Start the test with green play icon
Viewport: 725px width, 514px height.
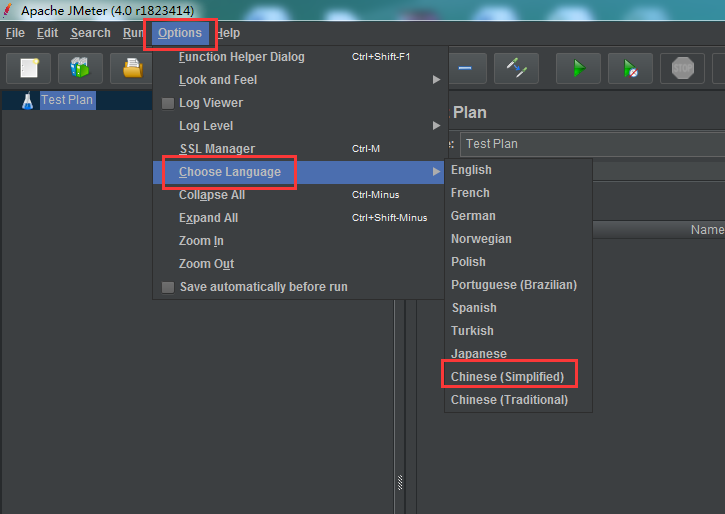pyautogui.click(x=578, y=68)
